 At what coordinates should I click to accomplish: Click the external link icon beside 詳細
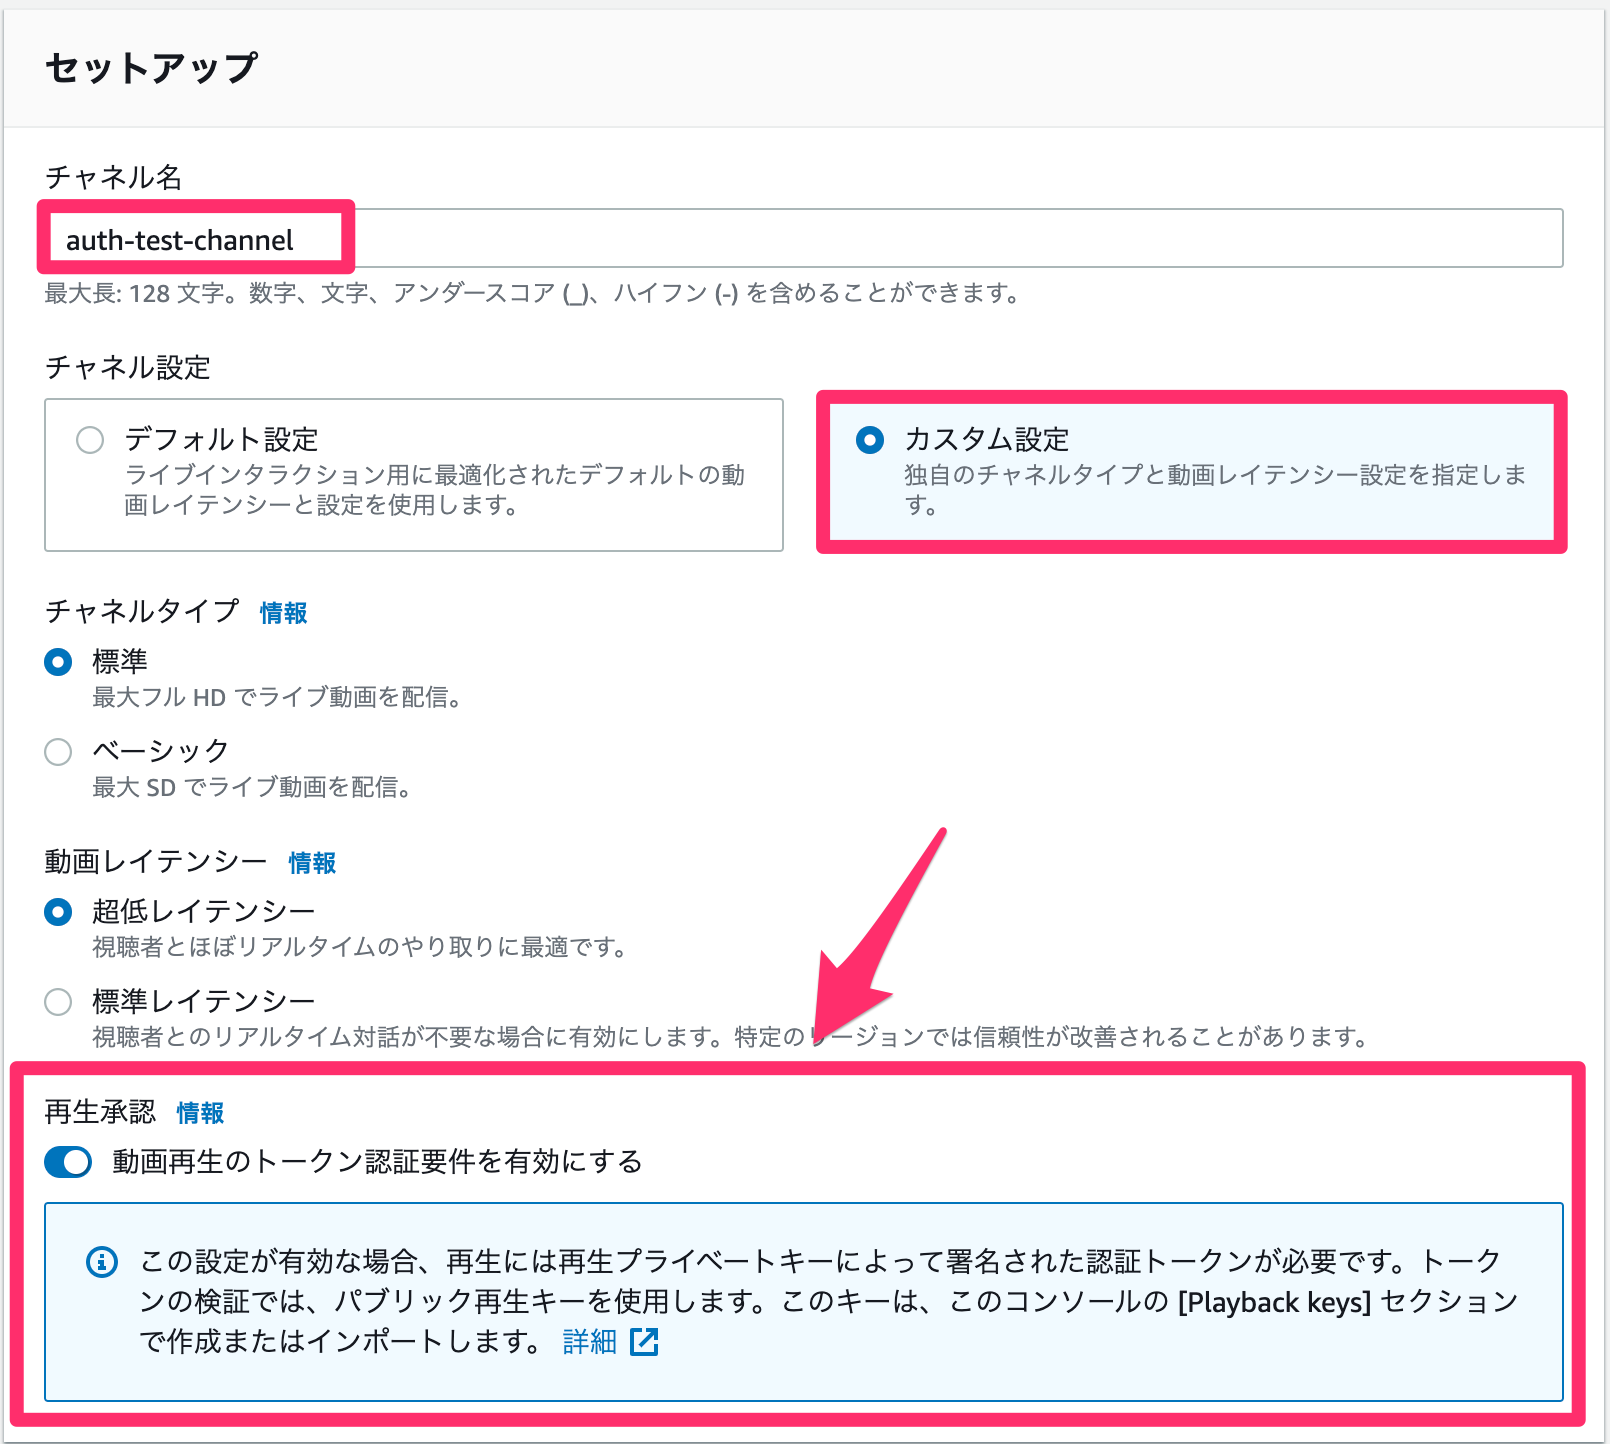tap(646, 1343)
